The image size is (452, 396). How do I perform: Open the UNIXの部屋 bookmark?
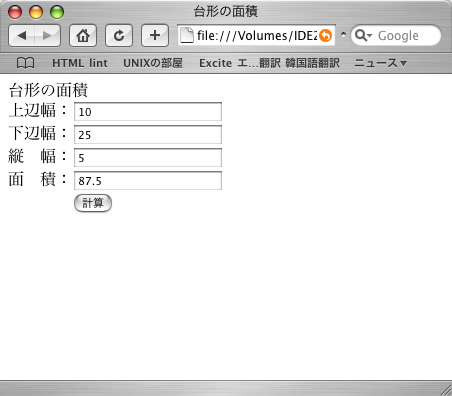(x=153, y=63)
